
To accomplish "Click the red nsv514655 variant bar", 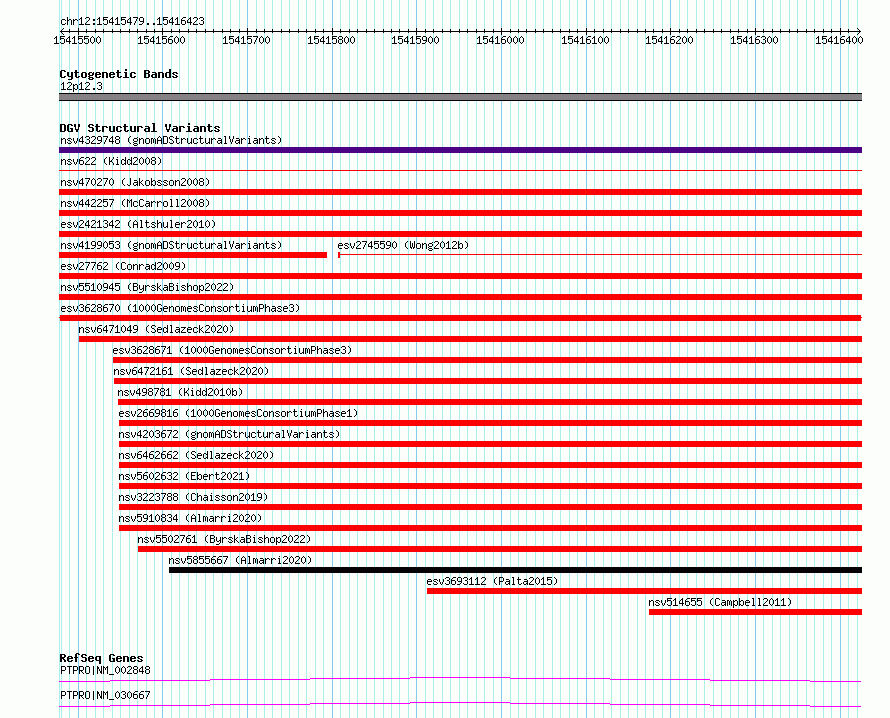I will (x=755, y=612).
